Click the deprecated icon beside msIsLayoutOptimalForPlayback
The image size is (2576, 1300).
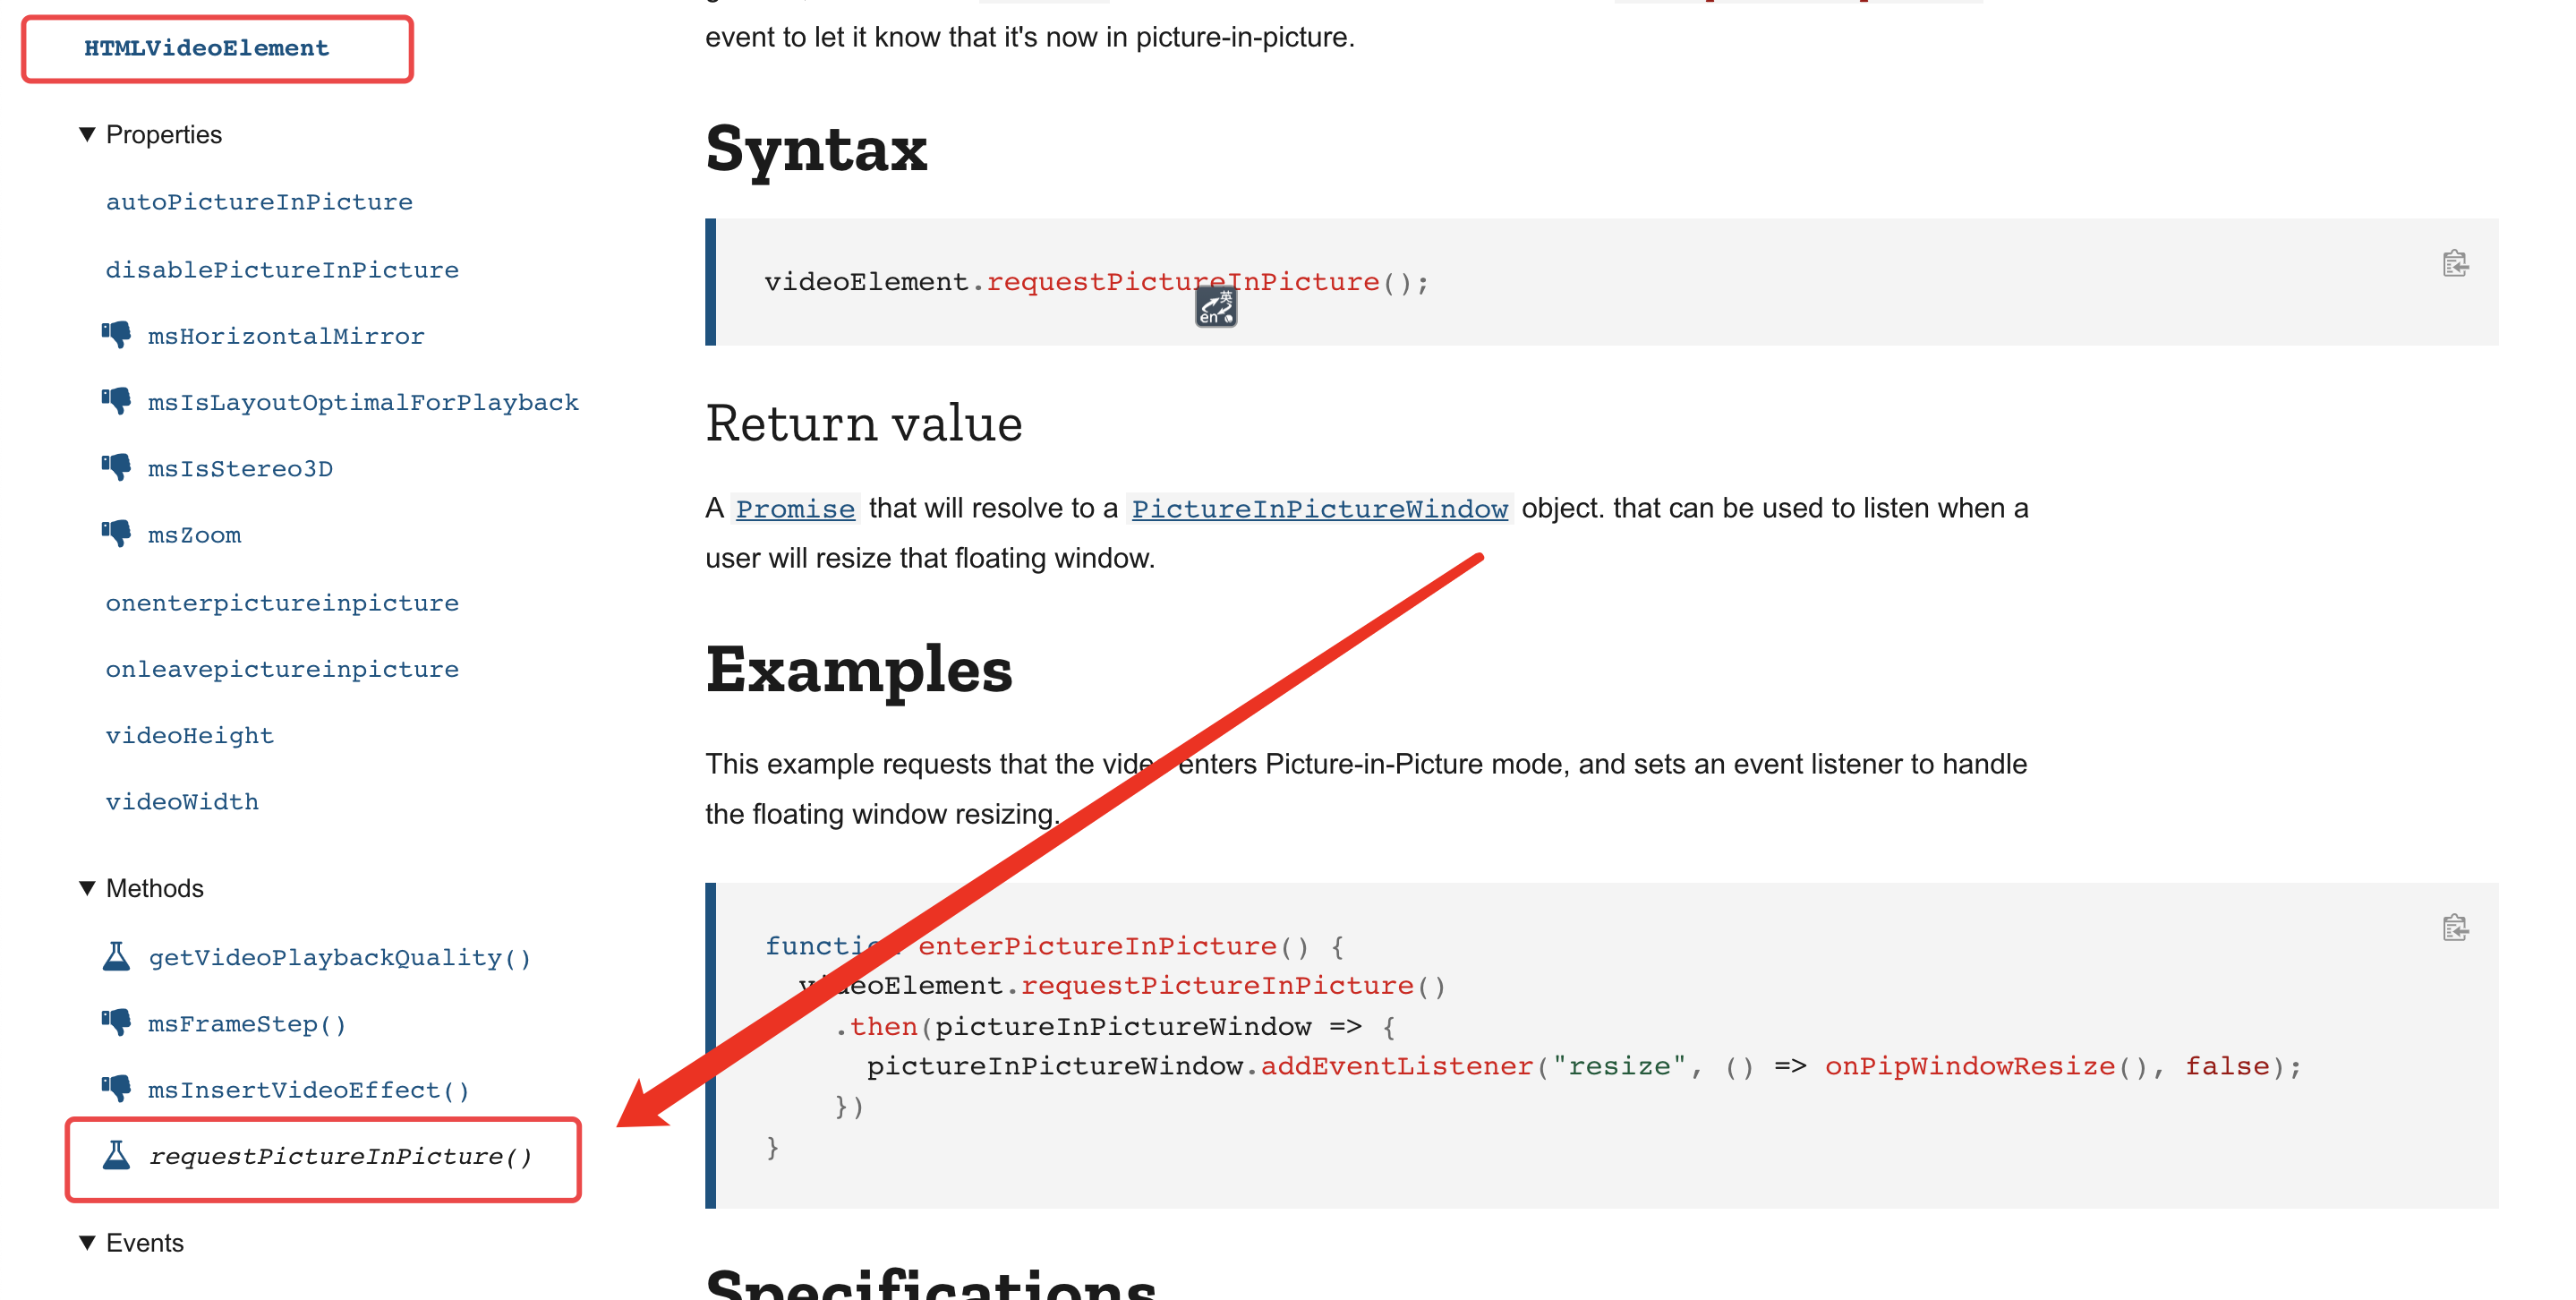pos(117,399)
